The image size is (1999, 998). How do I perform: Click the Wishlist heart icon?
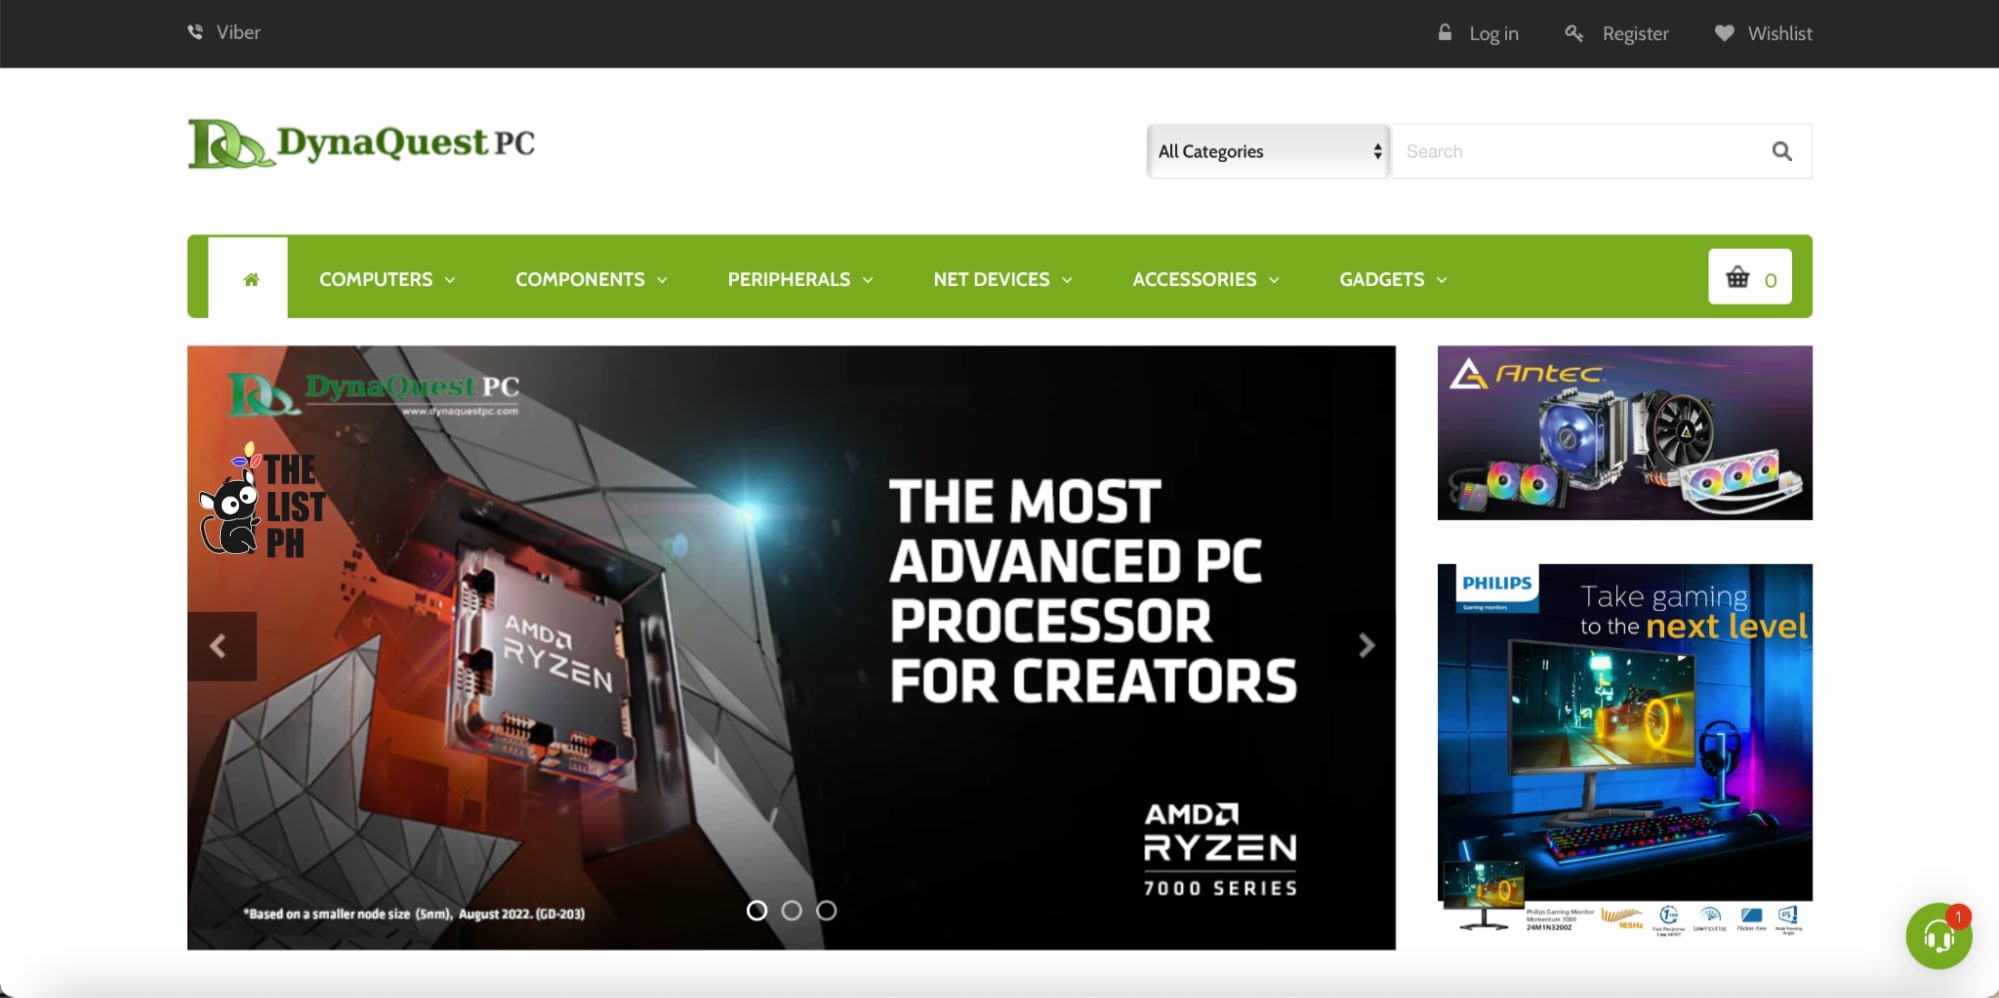coord(1724,33)
